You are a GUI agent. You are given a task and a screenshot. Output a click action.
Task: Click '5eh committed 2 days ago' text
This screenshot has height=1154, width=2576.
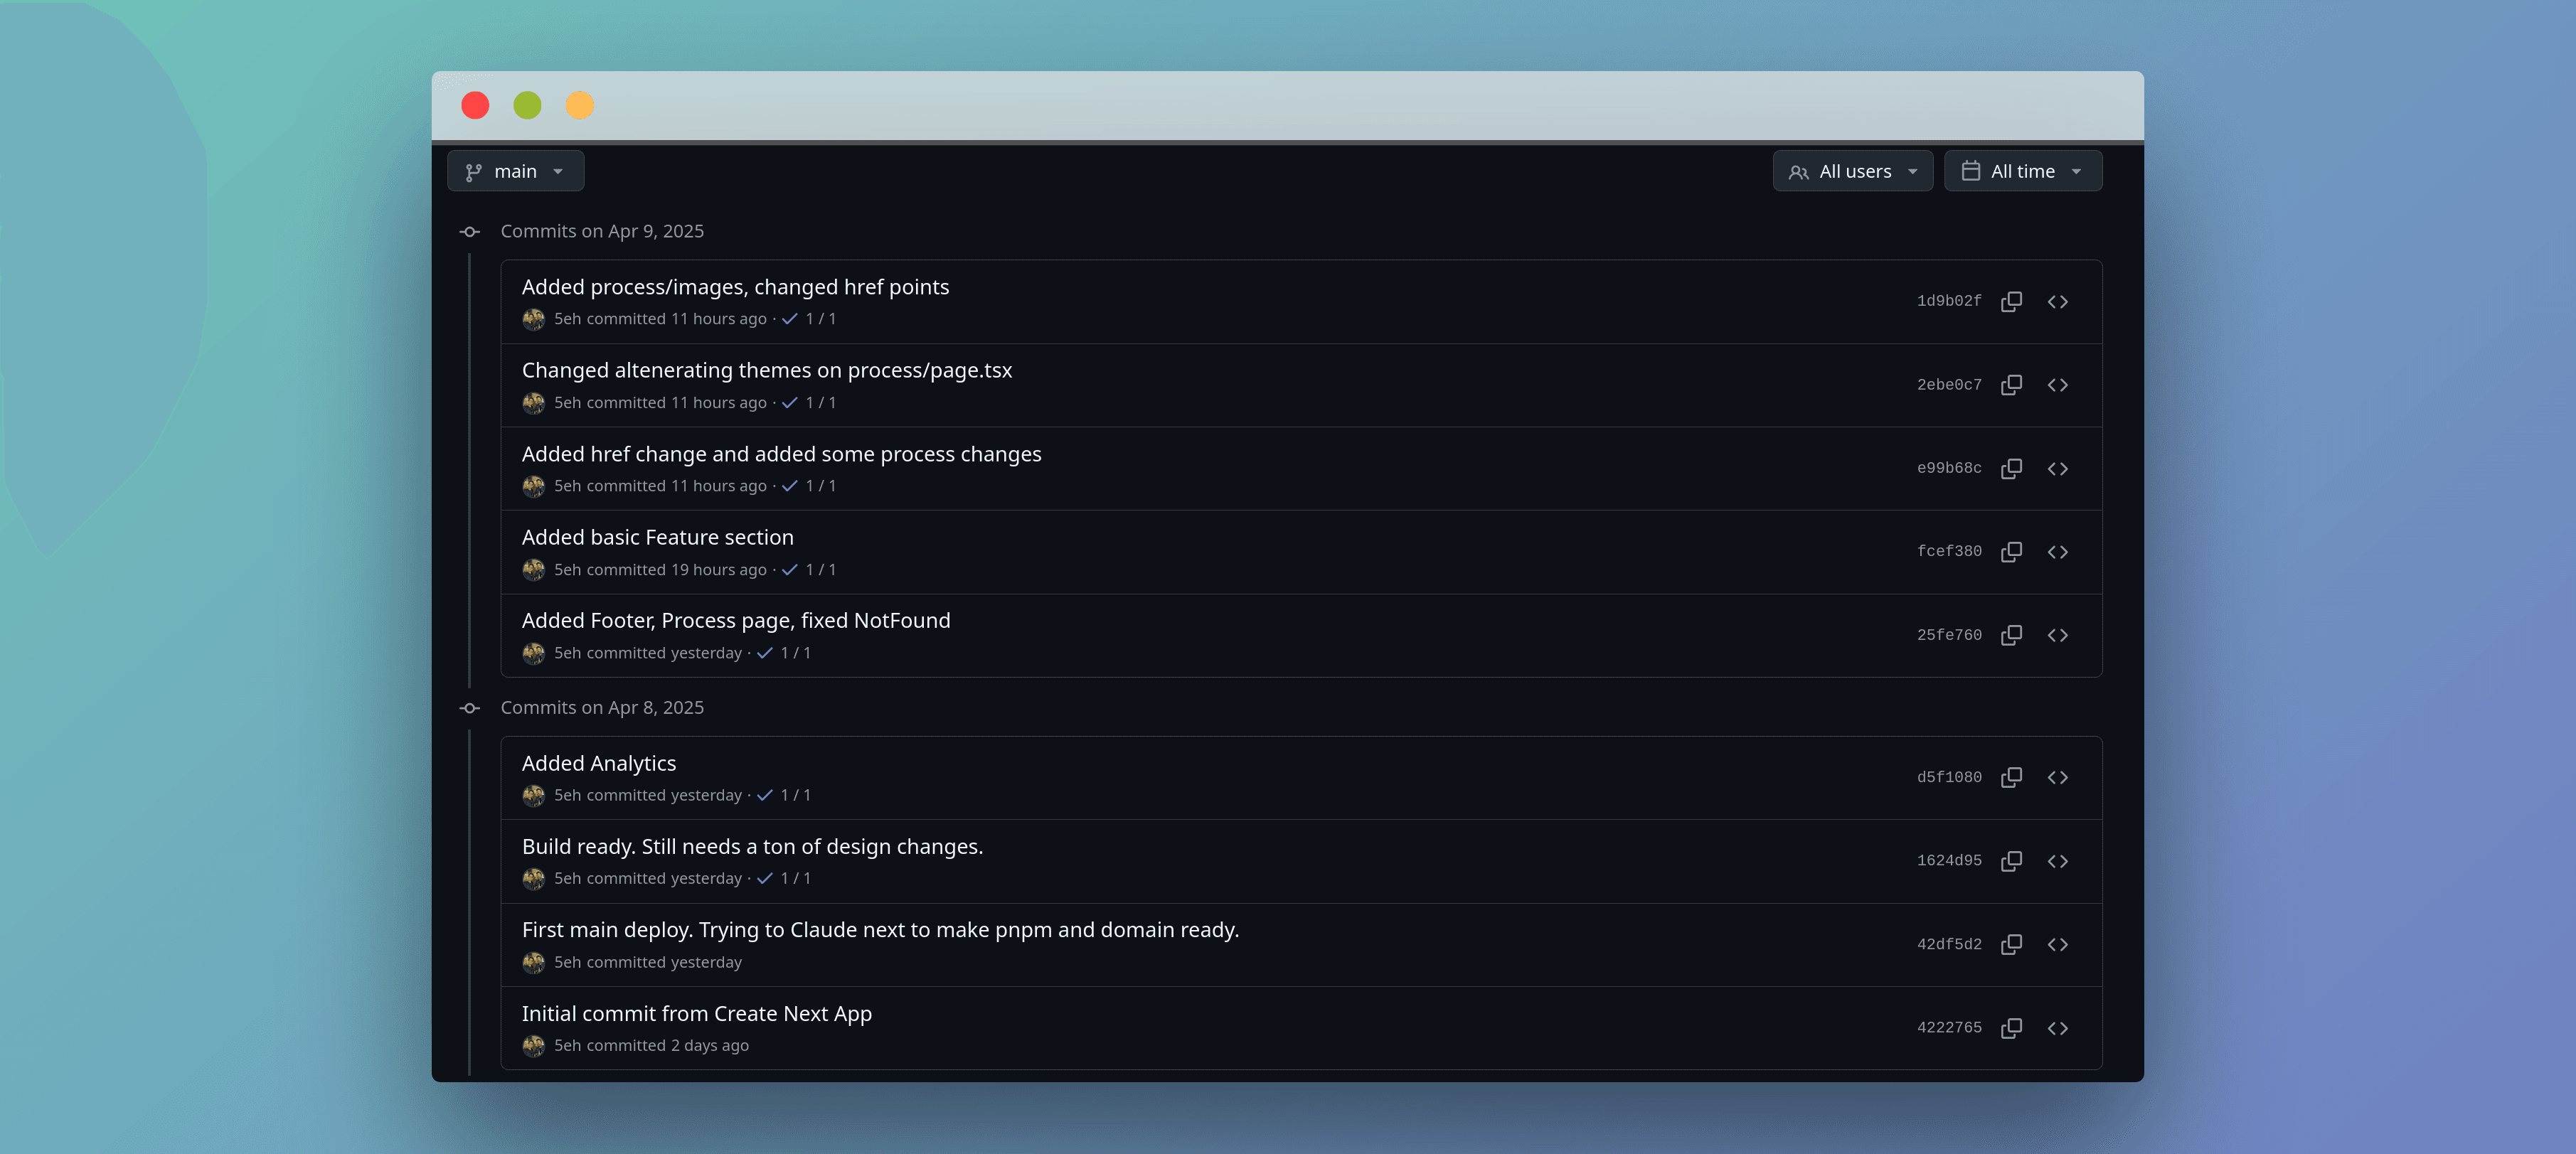pyautogui.click(x=651, y=1045)
